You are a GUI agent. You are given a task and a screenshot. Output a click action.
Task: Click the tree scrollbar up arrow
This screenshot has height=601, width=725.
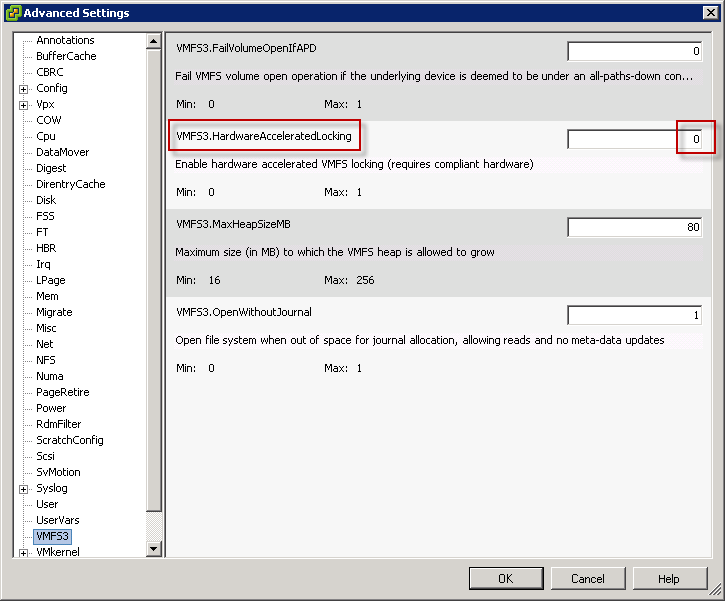click(153, 41)
